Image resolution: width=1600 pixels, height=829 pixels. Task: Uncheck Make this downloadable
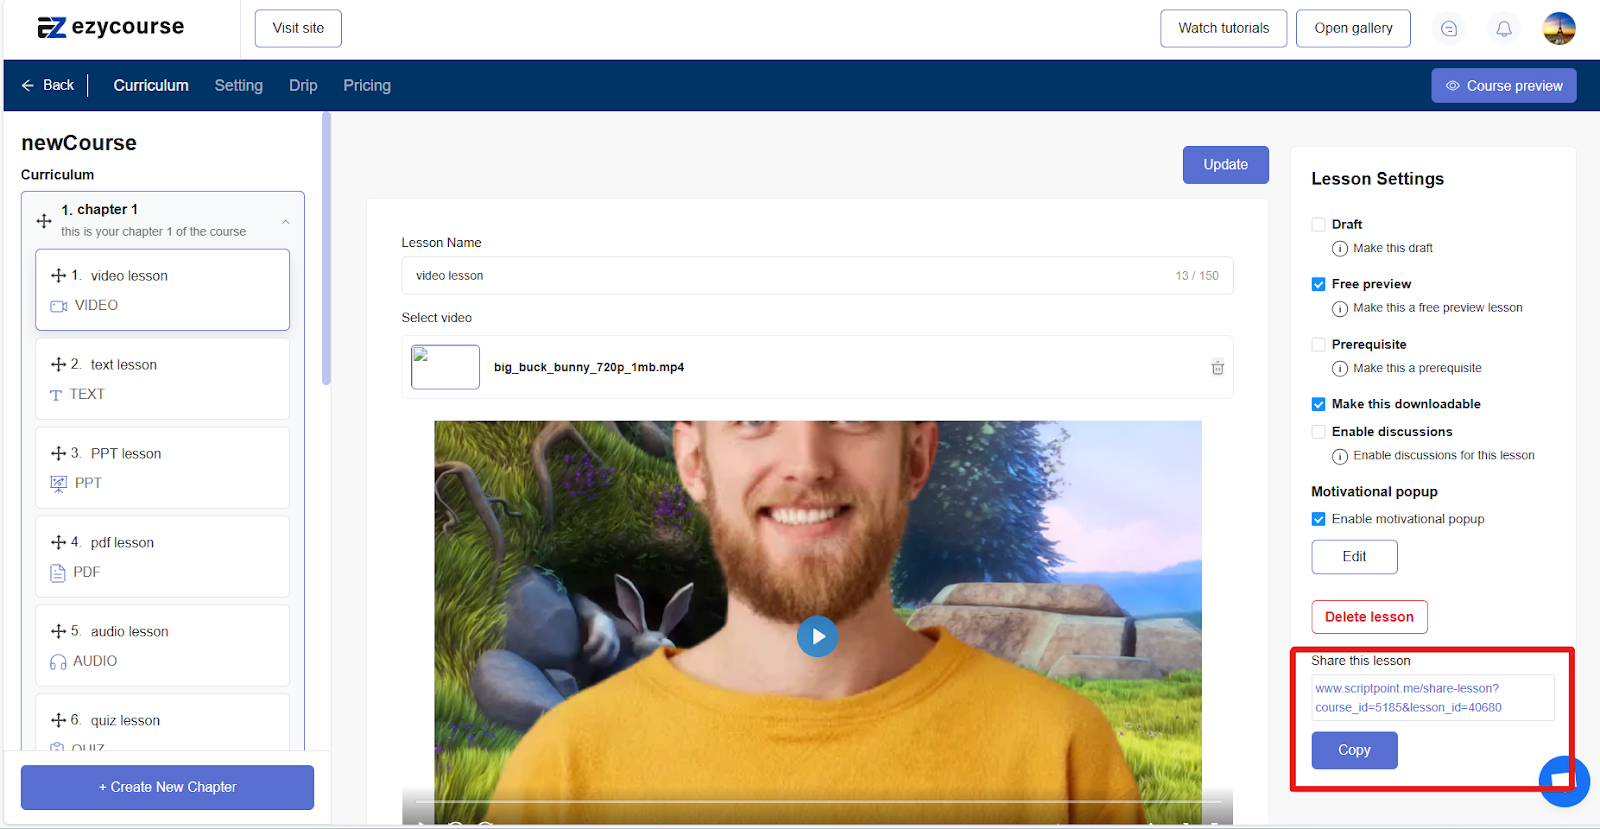1318,404
